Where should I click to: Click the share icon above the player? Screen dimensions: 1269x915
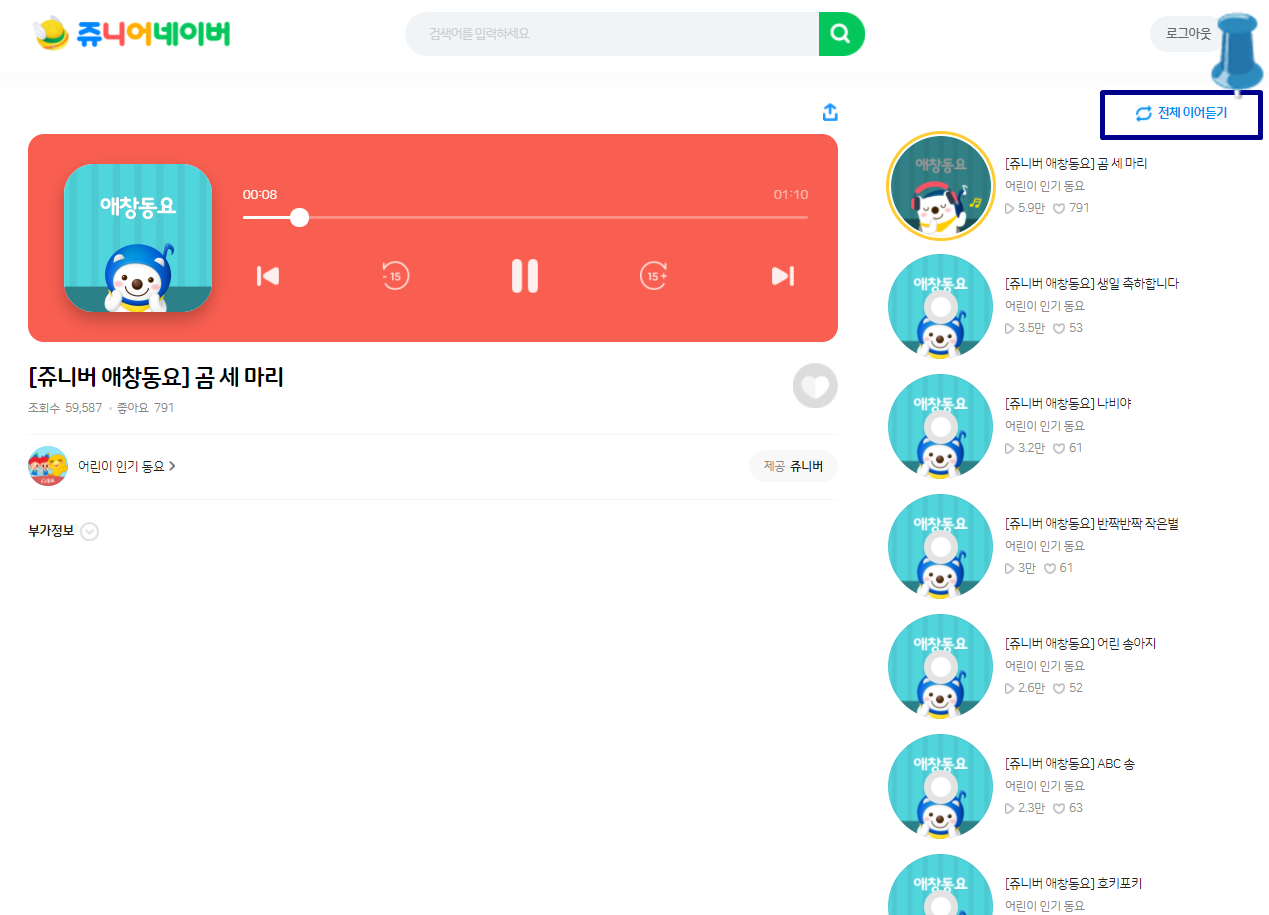pyautogui.click(x=829, y=112)
